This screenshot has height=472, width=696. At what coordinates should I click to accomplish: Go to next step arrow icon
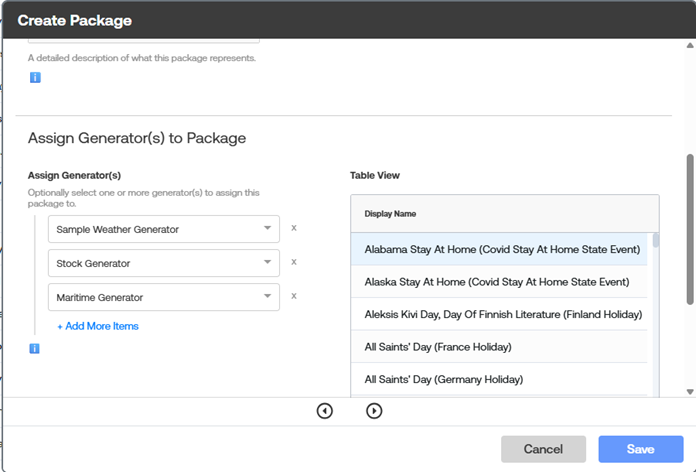point(374,411)
